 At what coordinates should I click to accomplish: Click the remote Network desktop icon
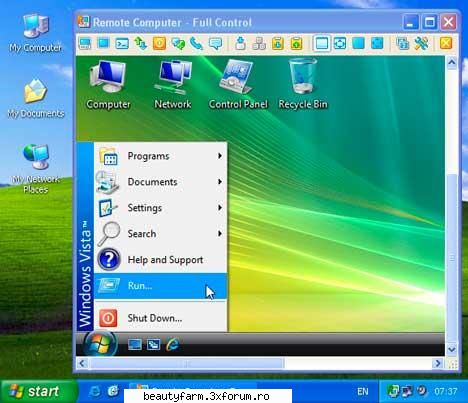pyautogui.click(x=173, y=85)
